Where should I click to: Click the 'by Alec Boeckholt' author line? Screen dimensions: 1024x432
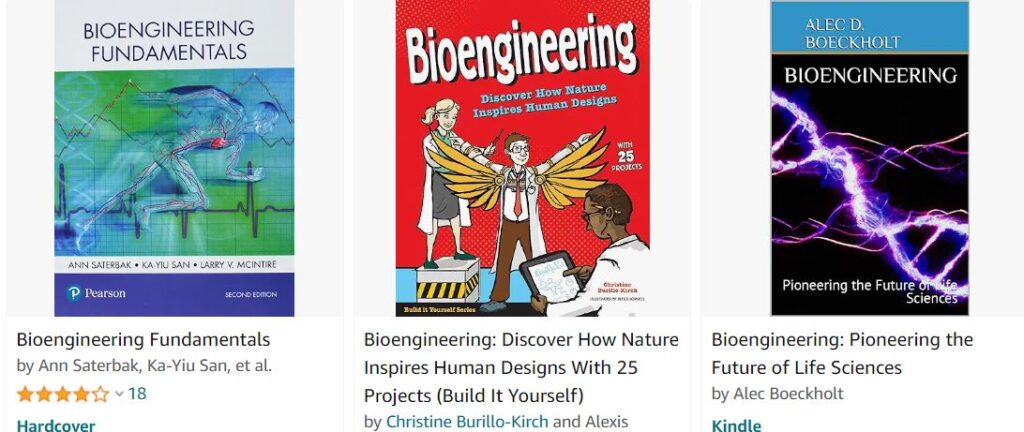click(777, 394)
